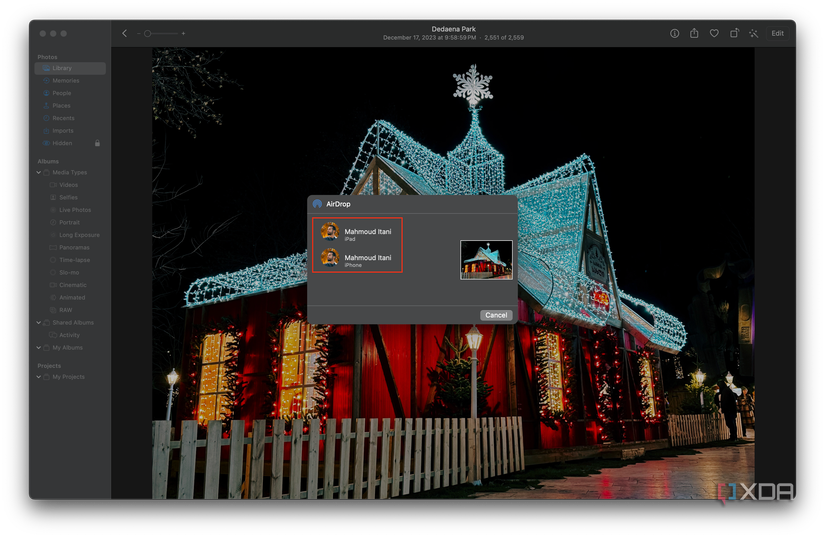The width and height of the screenshot is (825, 538).
Task: Open Long Exposure album
Action: (79, 235)
